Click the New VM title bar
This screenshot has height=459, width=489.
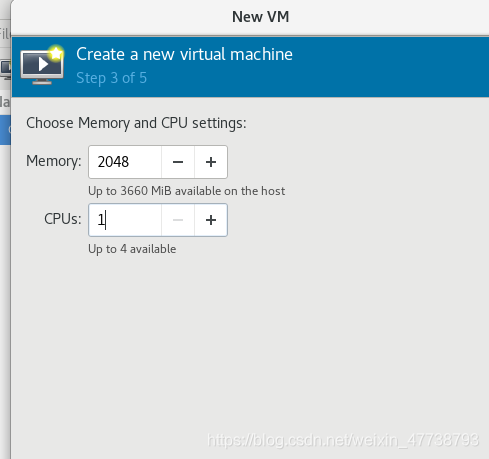point(260,17)
